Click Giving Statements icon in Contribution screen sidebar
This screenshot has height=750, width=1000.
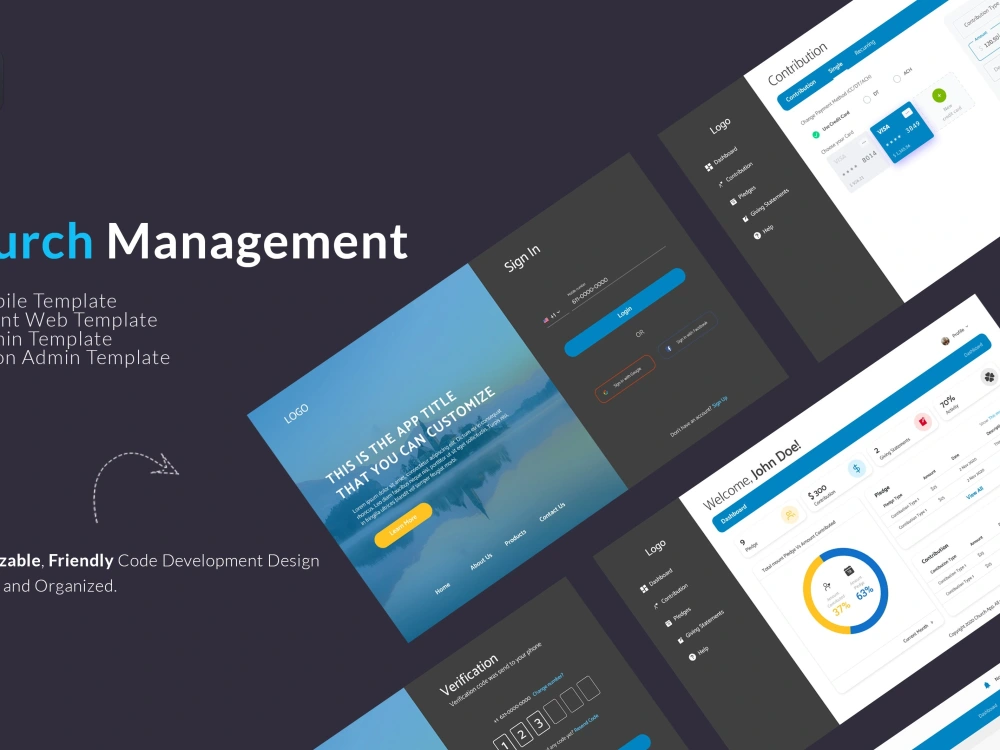745,219
